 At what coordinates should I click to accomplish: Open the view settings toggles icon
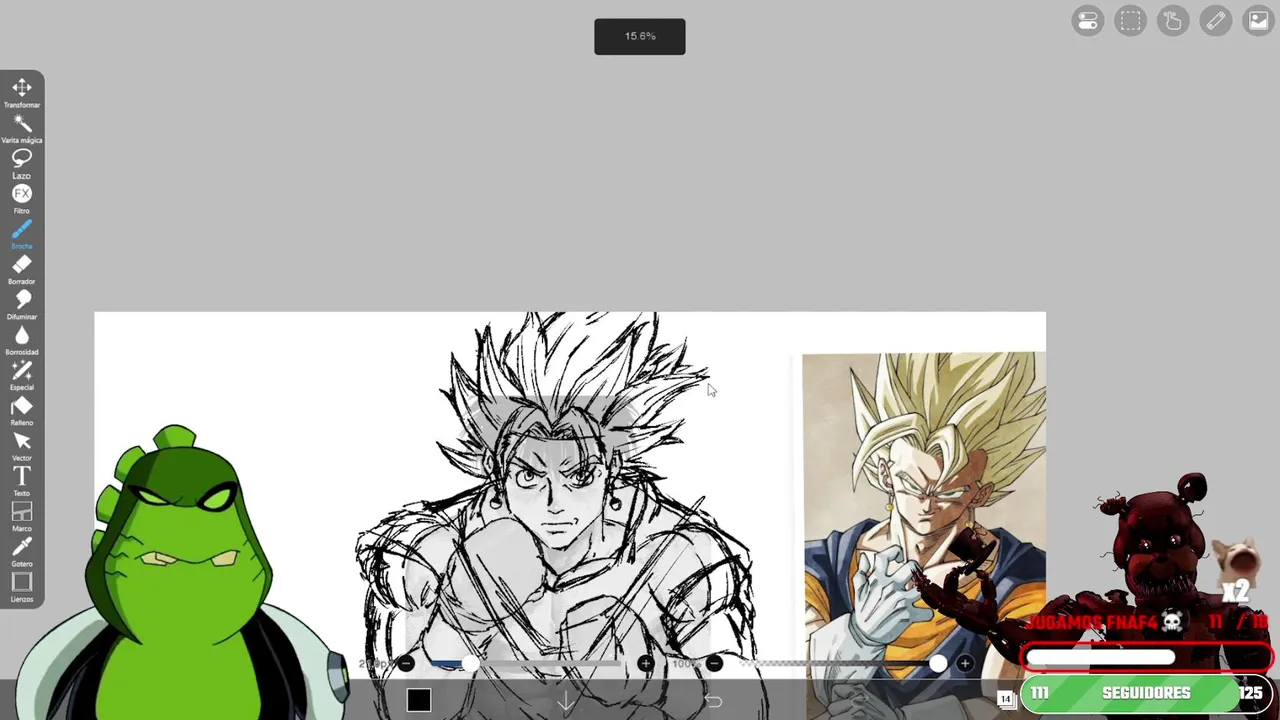click(1088, 21)
